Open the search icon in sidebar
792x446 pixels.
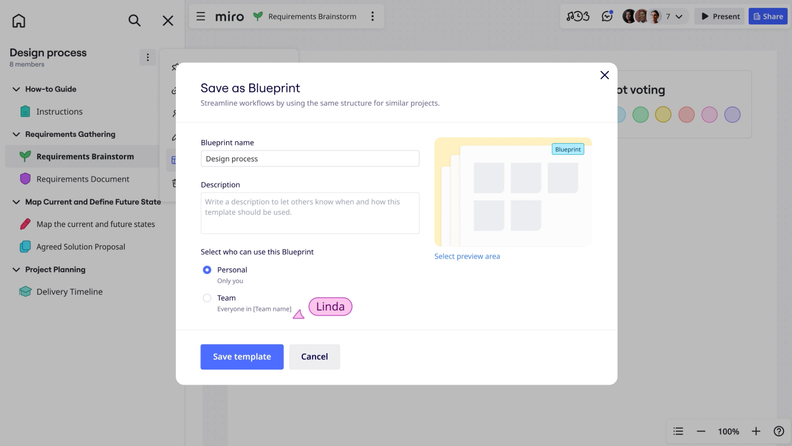[x=134, y=20]
